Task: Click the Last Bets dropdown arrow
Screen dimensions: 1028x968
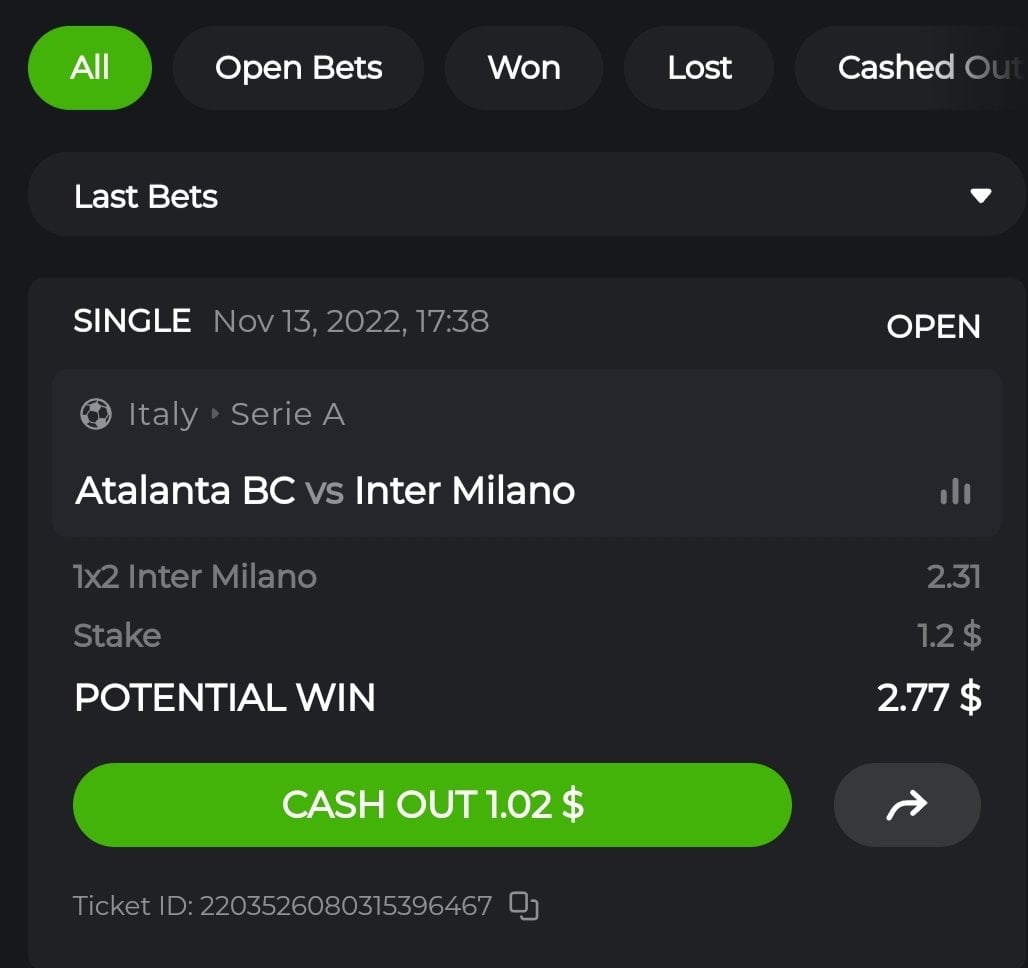Action: pyautogui.click(x=980, y=195)
